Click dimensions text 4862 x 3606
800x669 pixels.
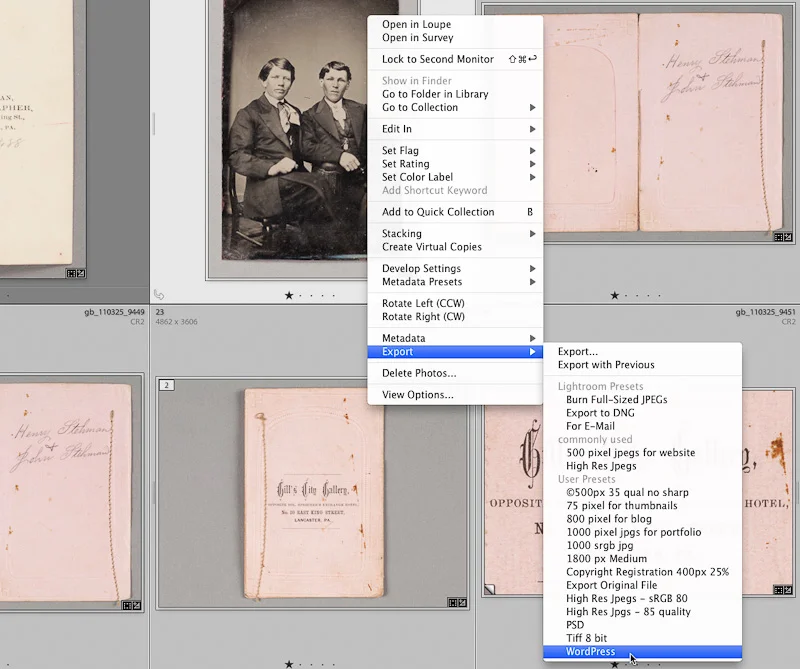point(177,321)
